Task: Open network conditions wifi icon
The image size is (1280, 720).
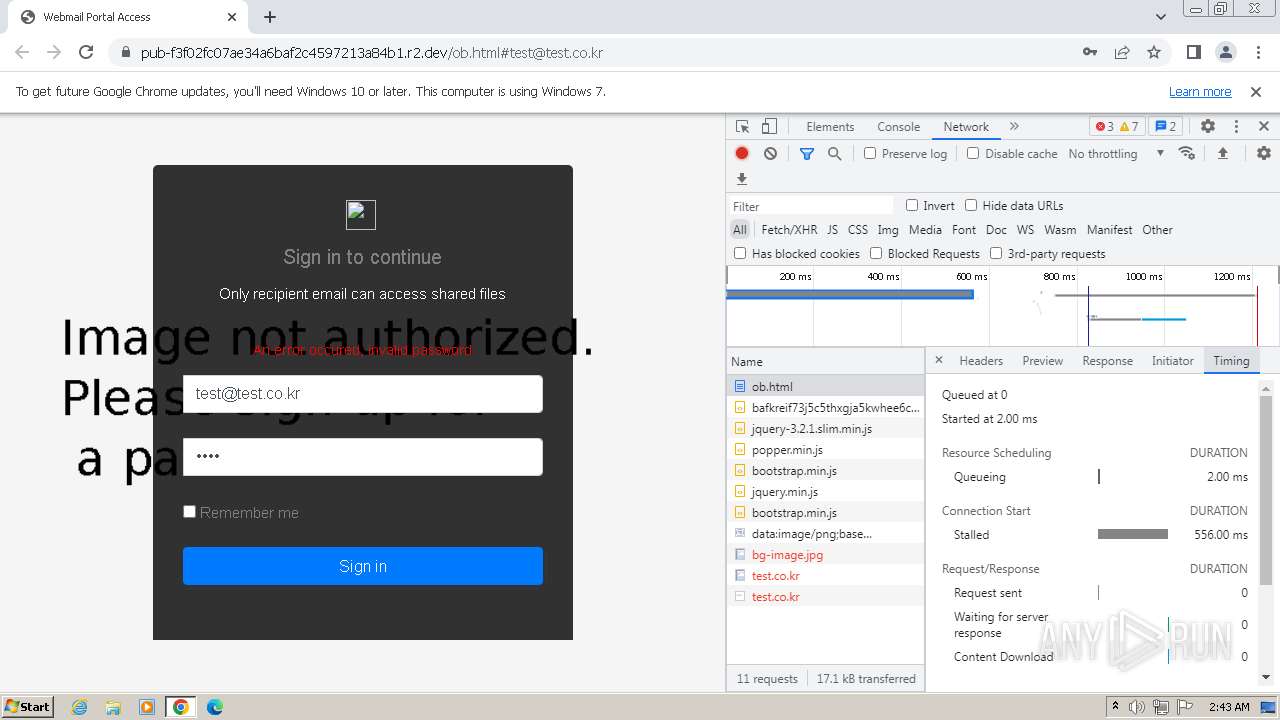Action: [x=1187, y=154]
